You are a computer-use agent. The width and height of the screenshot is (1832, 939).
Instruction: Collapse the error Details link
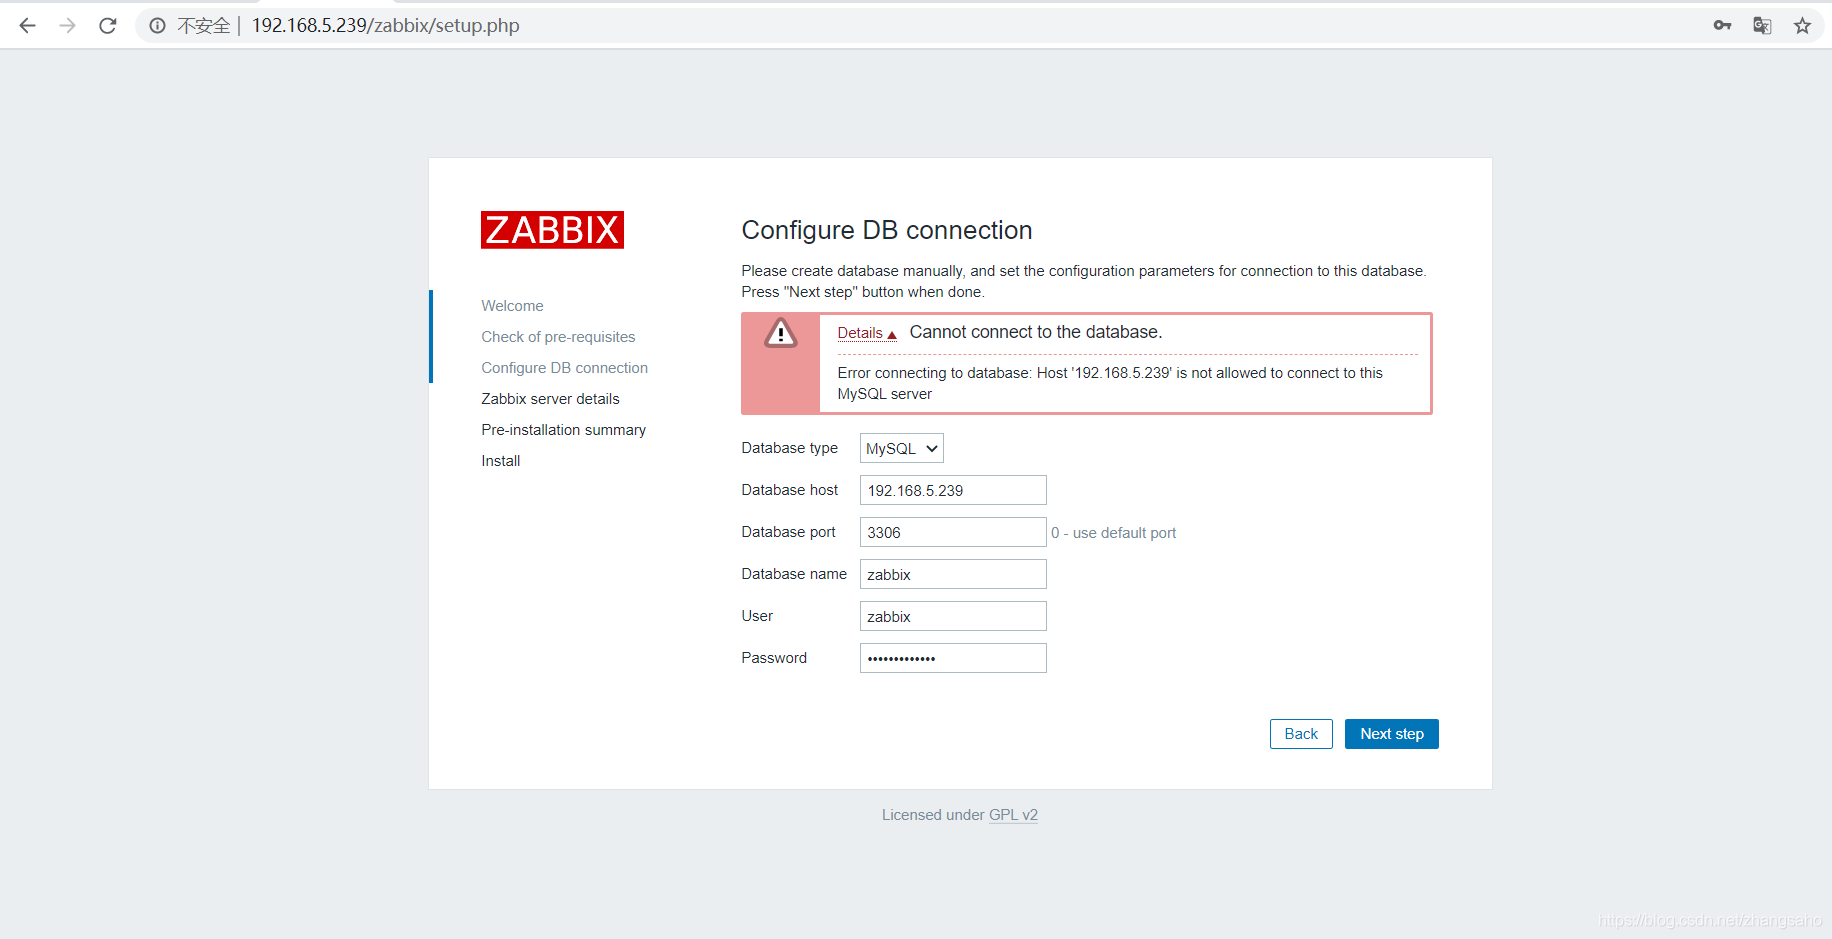click(866, 333)
